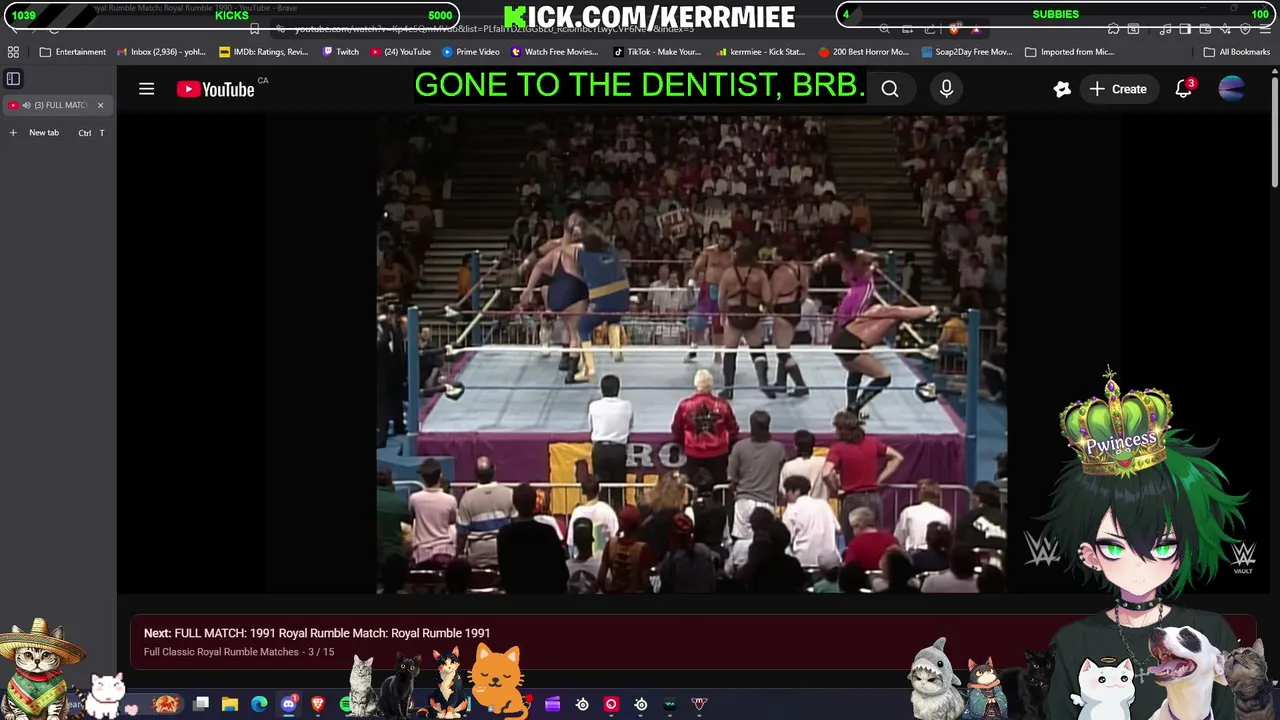Open the YouTube account avatar menu

(1232, 89)
